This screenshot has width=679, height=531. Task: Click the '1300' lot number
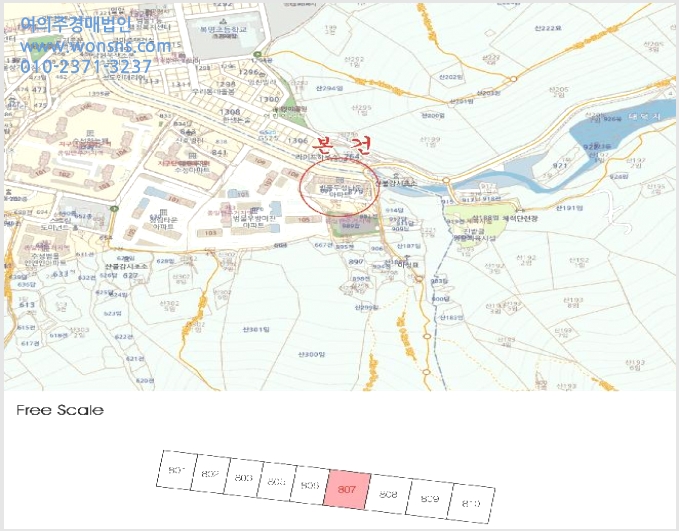(x=269, y=99)
